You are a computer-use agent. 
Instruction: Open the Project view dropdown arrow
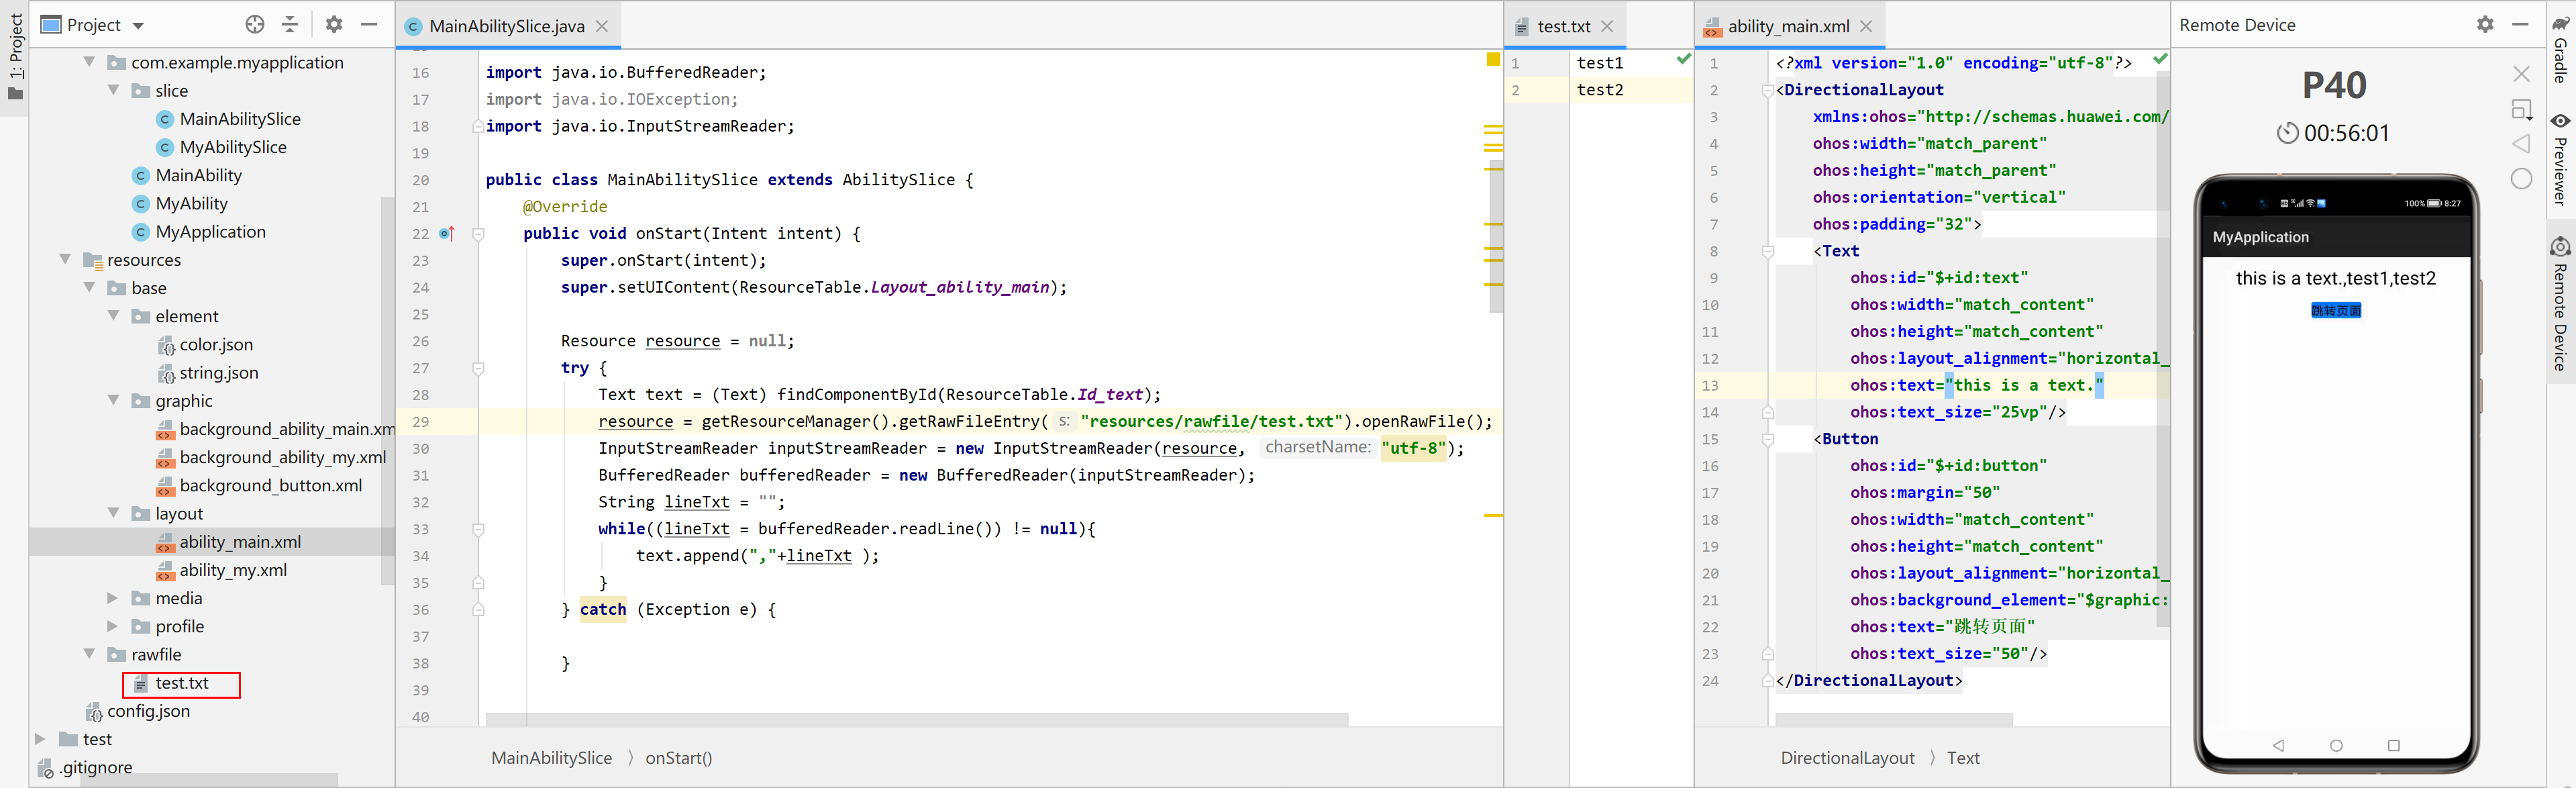(x=138, y=25)
